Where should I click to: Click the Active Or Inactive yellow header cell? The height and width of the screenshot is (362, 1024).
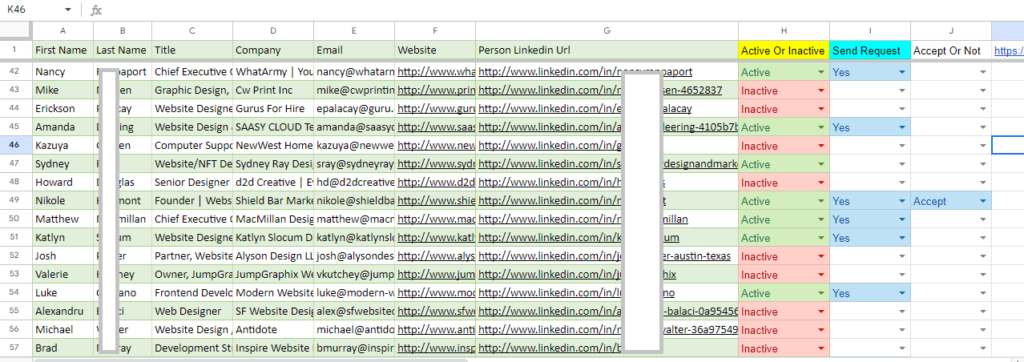pos(784,50)
